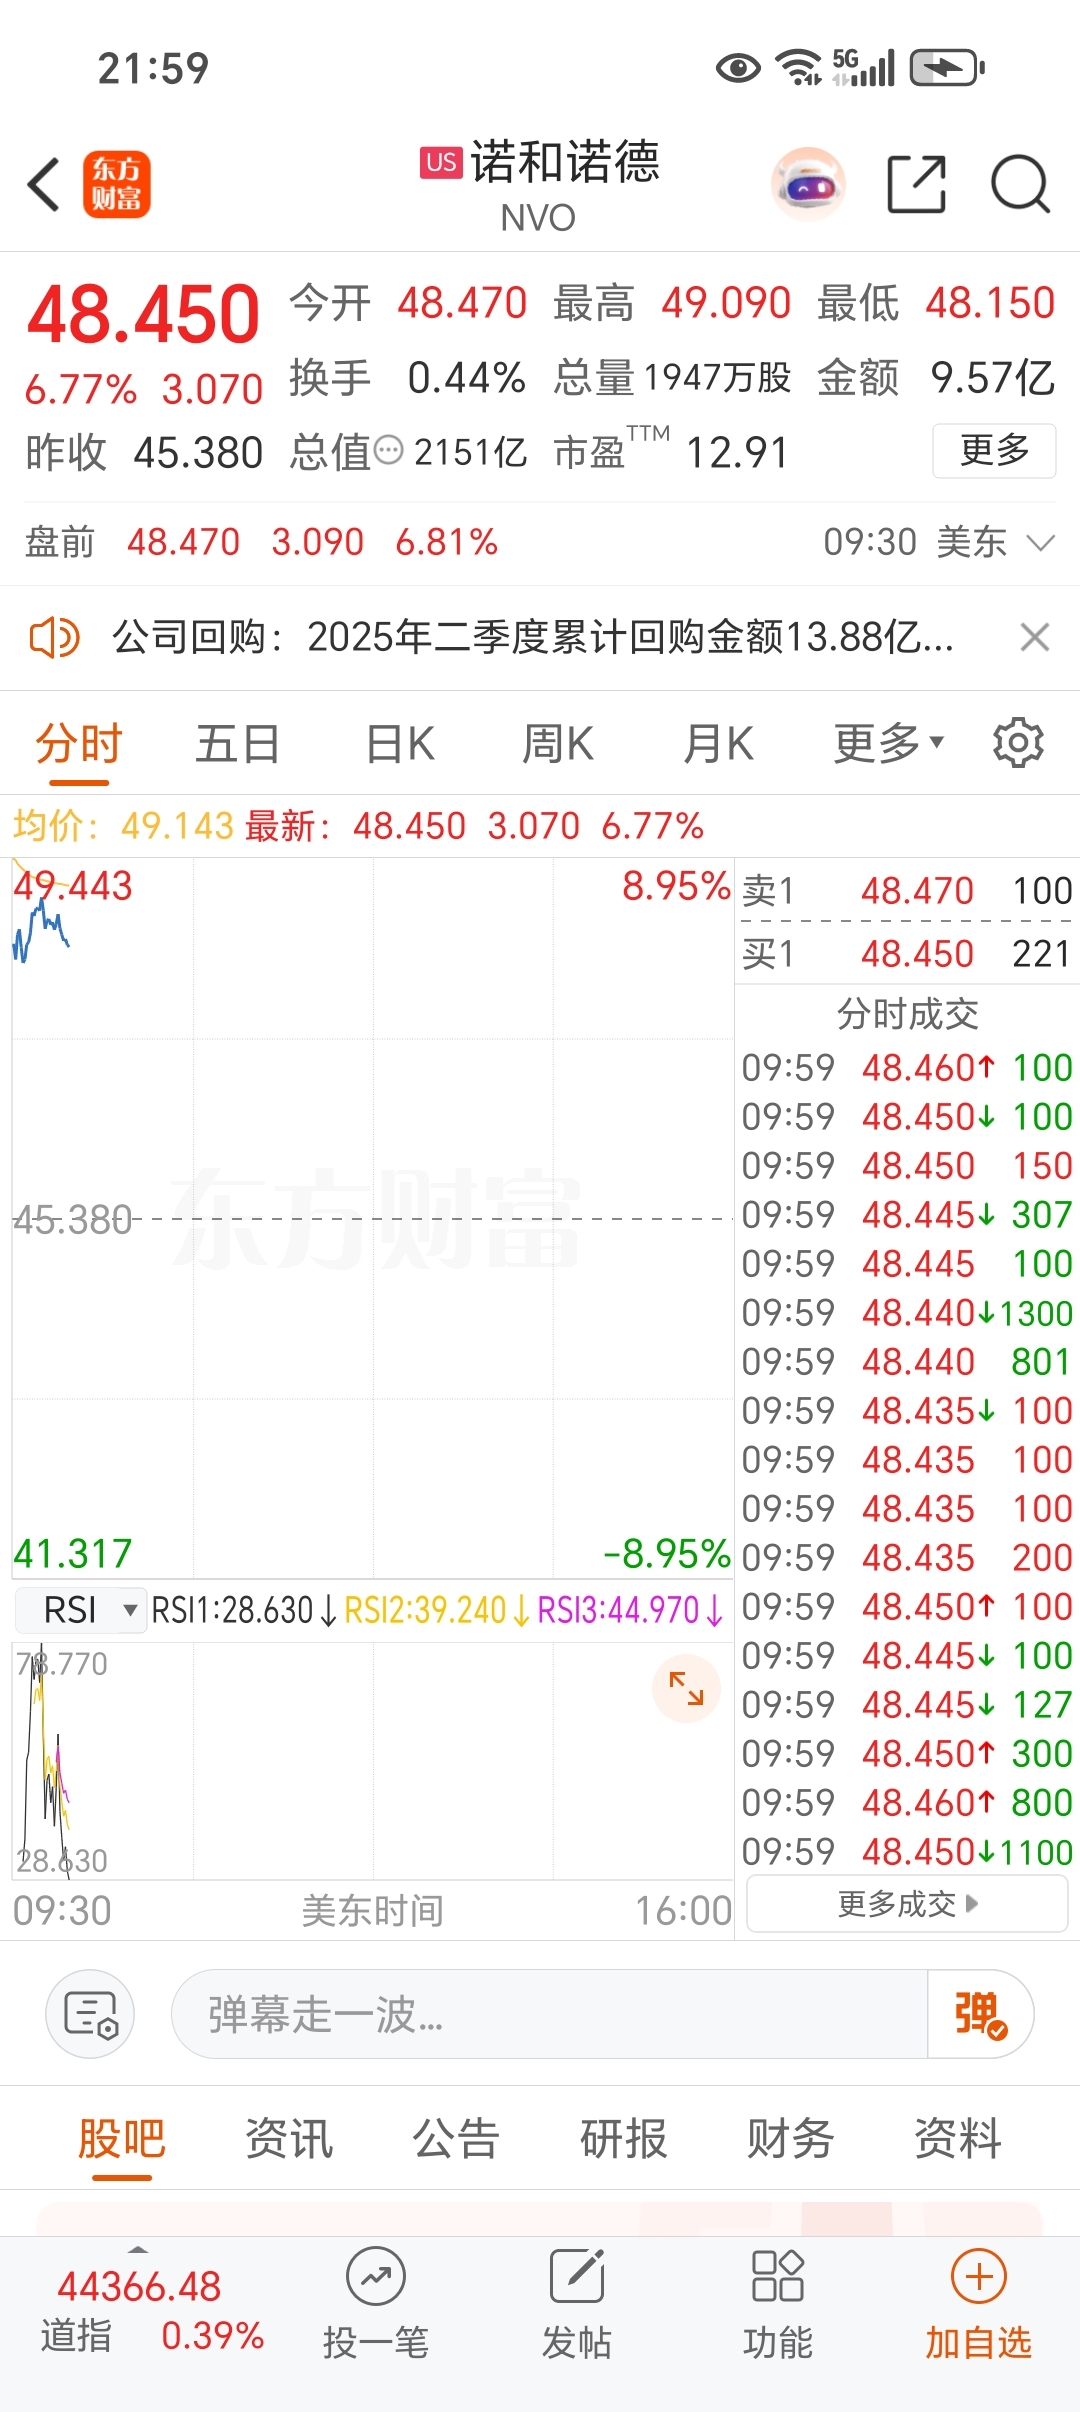Screen dimensions: 1080x2412
Task: Open the 研报 tab
Action: 623,2139
